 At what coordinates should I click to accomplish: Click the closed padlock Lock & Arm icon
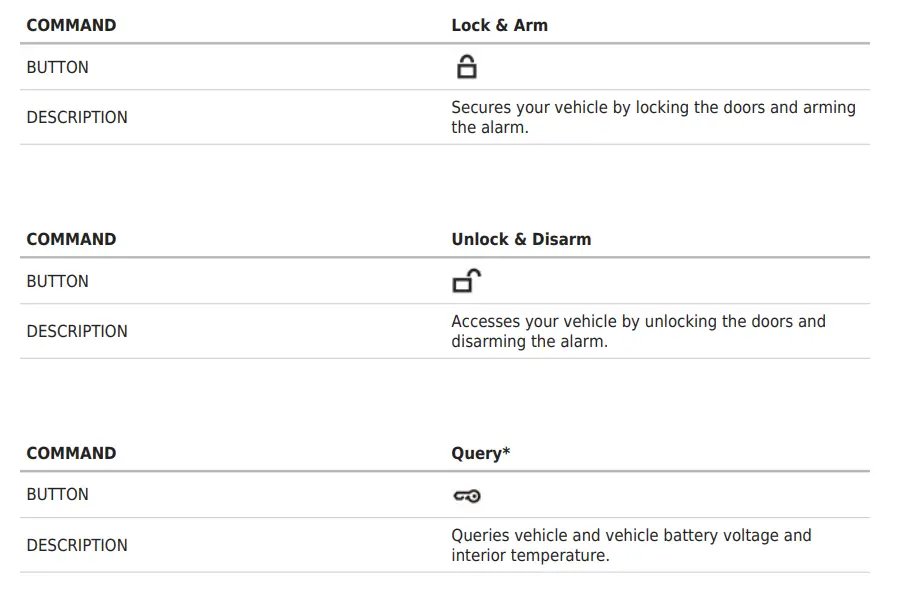coord(466,68)
